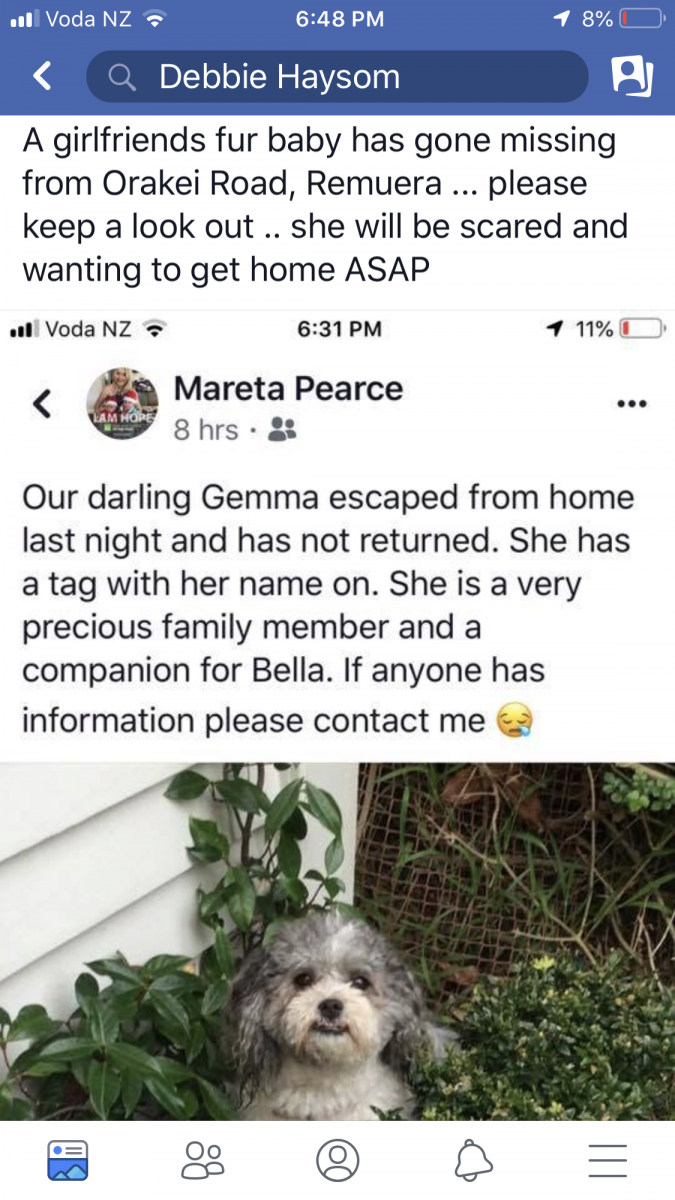
Task: Open the profile card icon top right
Action: click(x=632, y=77)
